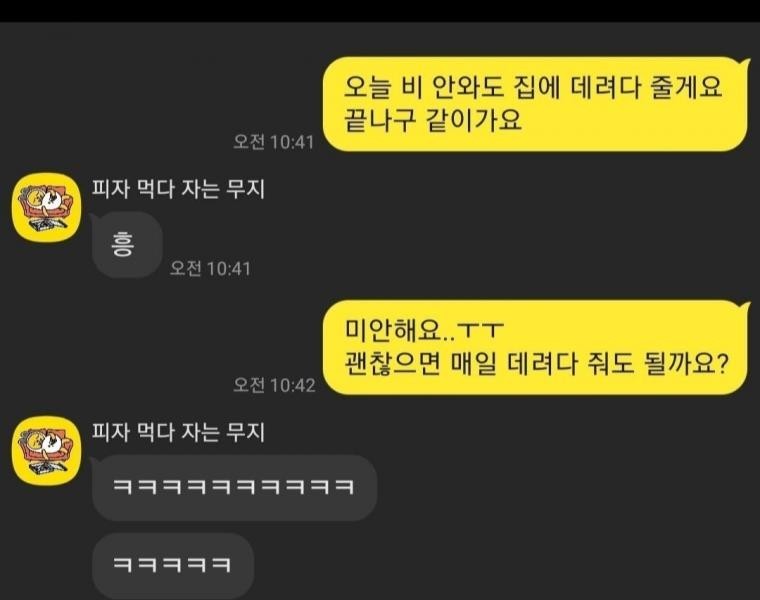This screenshot has height=600, width=760.
Task: Open profile picture above the ㅋㅋㅋ messages
Action: pos(47,451)
